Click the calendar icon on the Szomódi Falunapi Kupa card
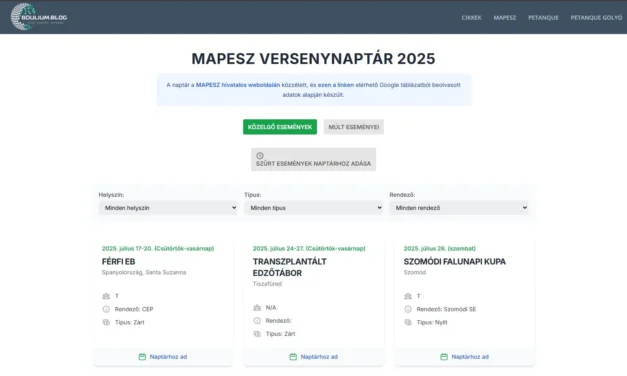This screenshot has width=627, height=376. (444, 357)
